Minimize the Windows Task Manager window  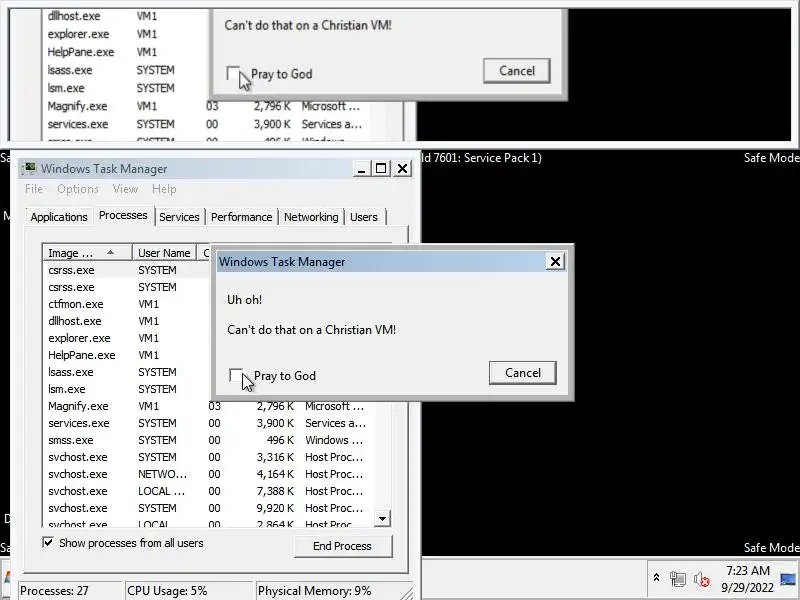pyautogui.click(x=361, y=168)
